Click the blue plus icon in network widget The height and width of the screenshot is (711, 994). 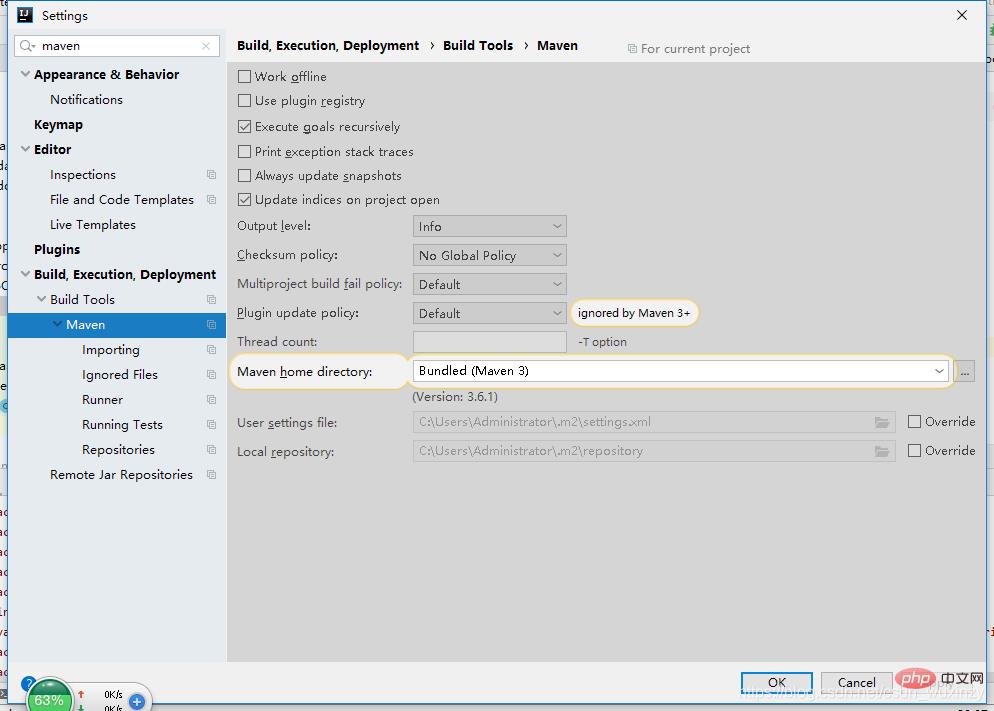[x=137, y=701]
